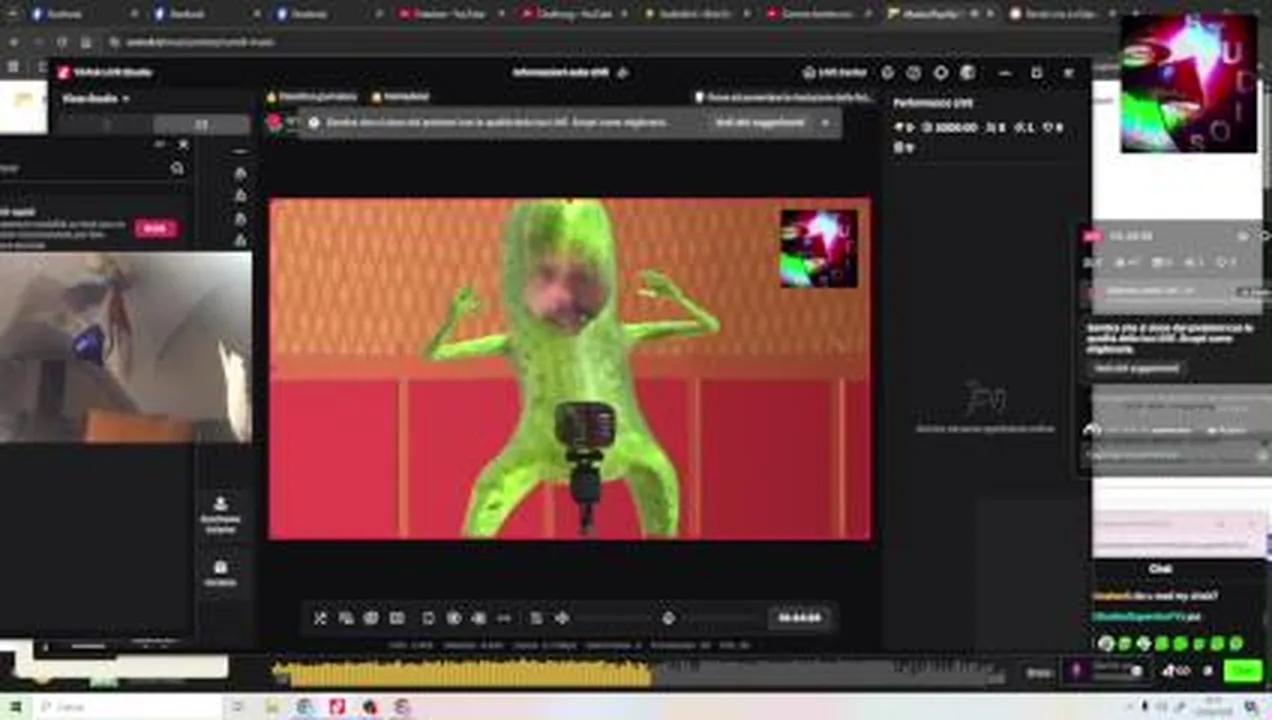Open the Performance LIVE panel header
Image resolution: width=1272 pixels, height=720 pixels.
click(x=933, y=103)
